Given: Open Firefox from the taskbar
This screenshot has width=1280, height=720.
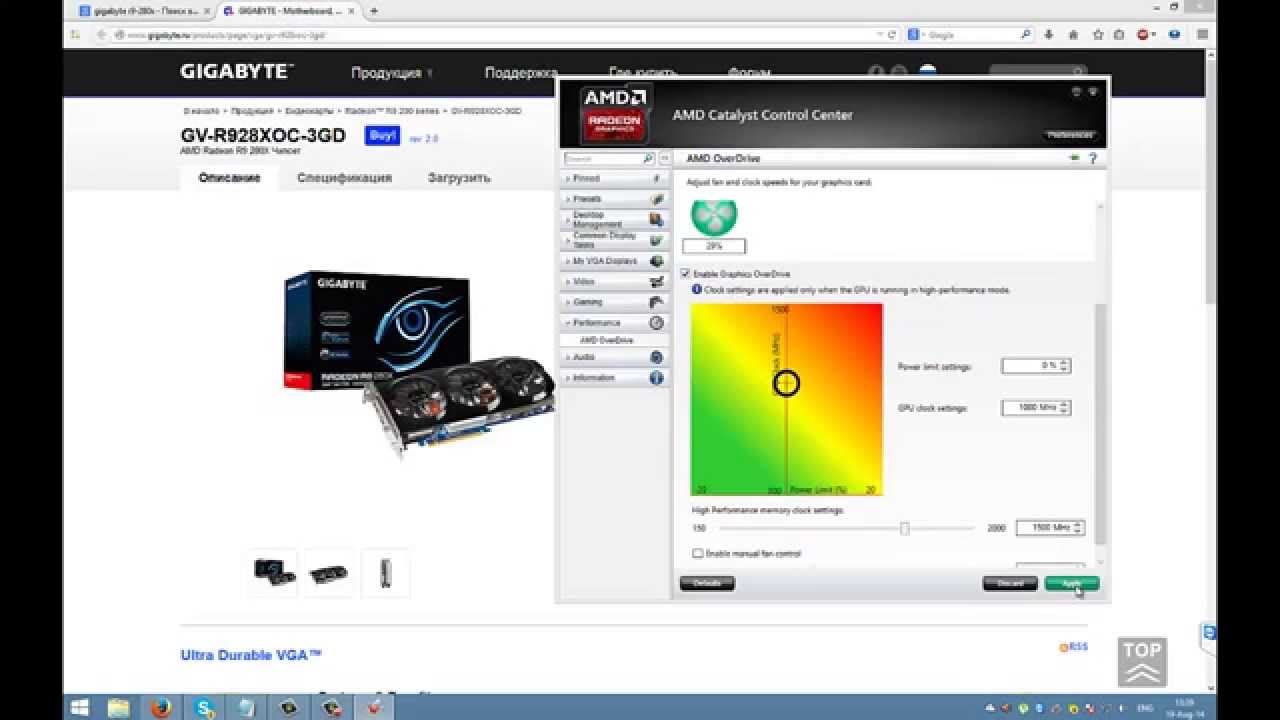Looking at the screenshot, I should 161,707.
